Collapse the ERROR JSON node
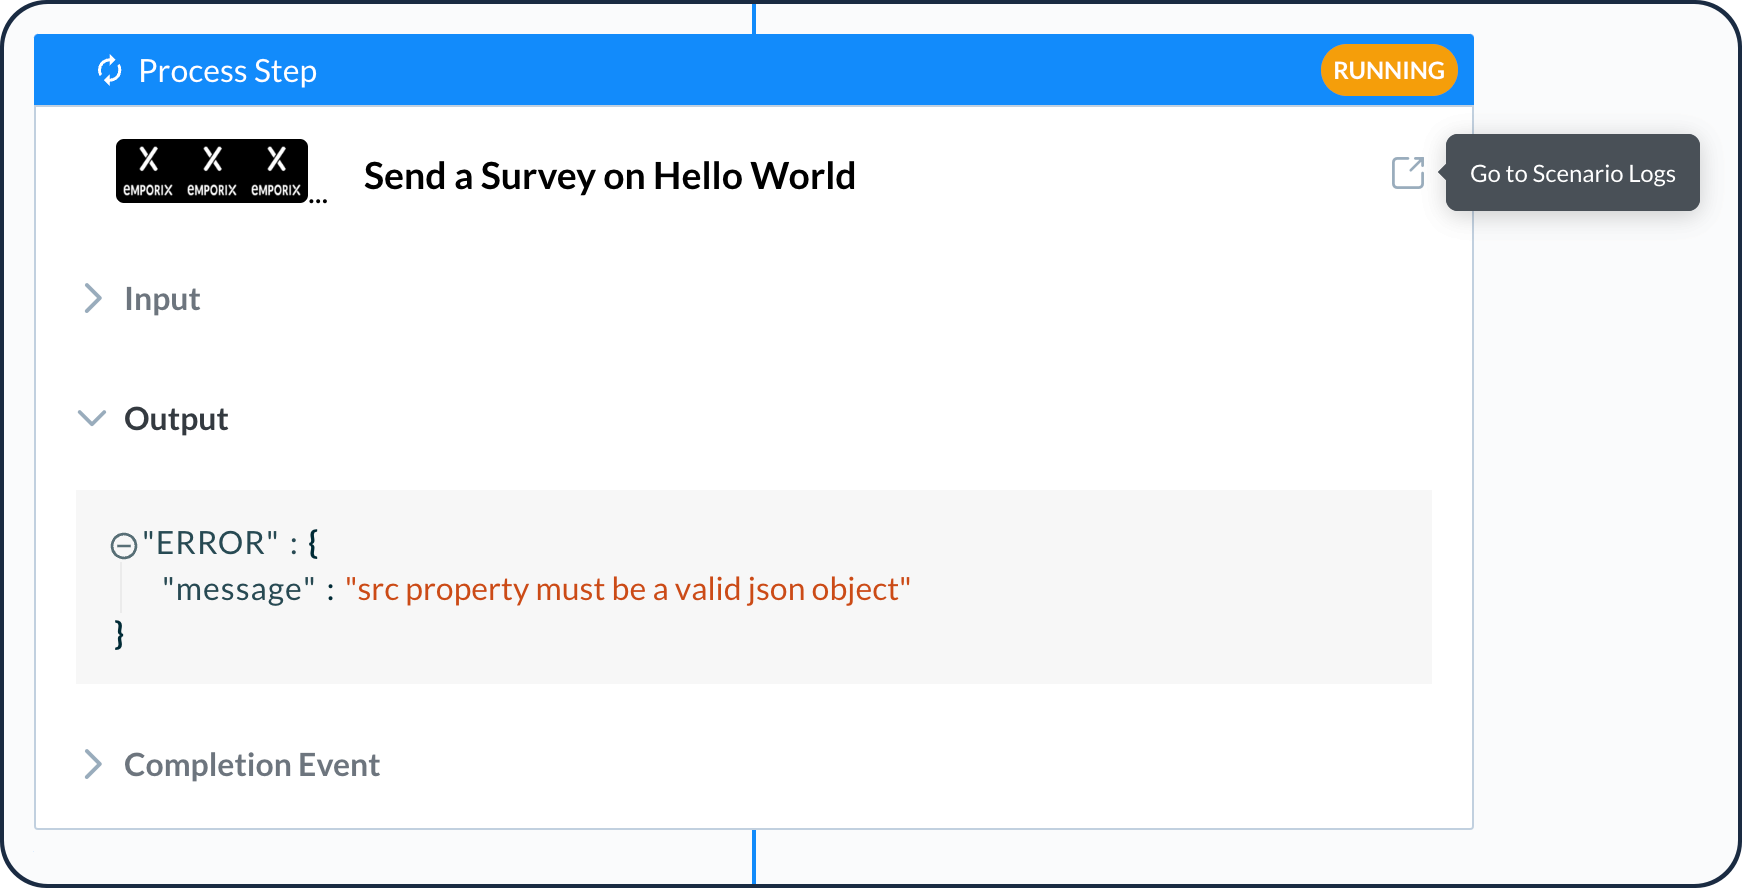This screenshot has height=888, width=1742. pyautogui.click(x=124, y=545)
